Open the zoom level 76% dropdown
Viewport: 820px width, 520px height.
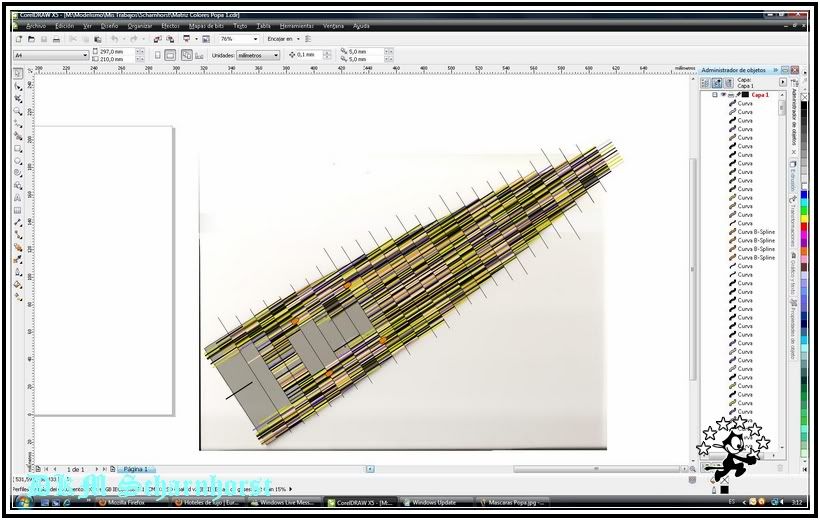point(254,39)
